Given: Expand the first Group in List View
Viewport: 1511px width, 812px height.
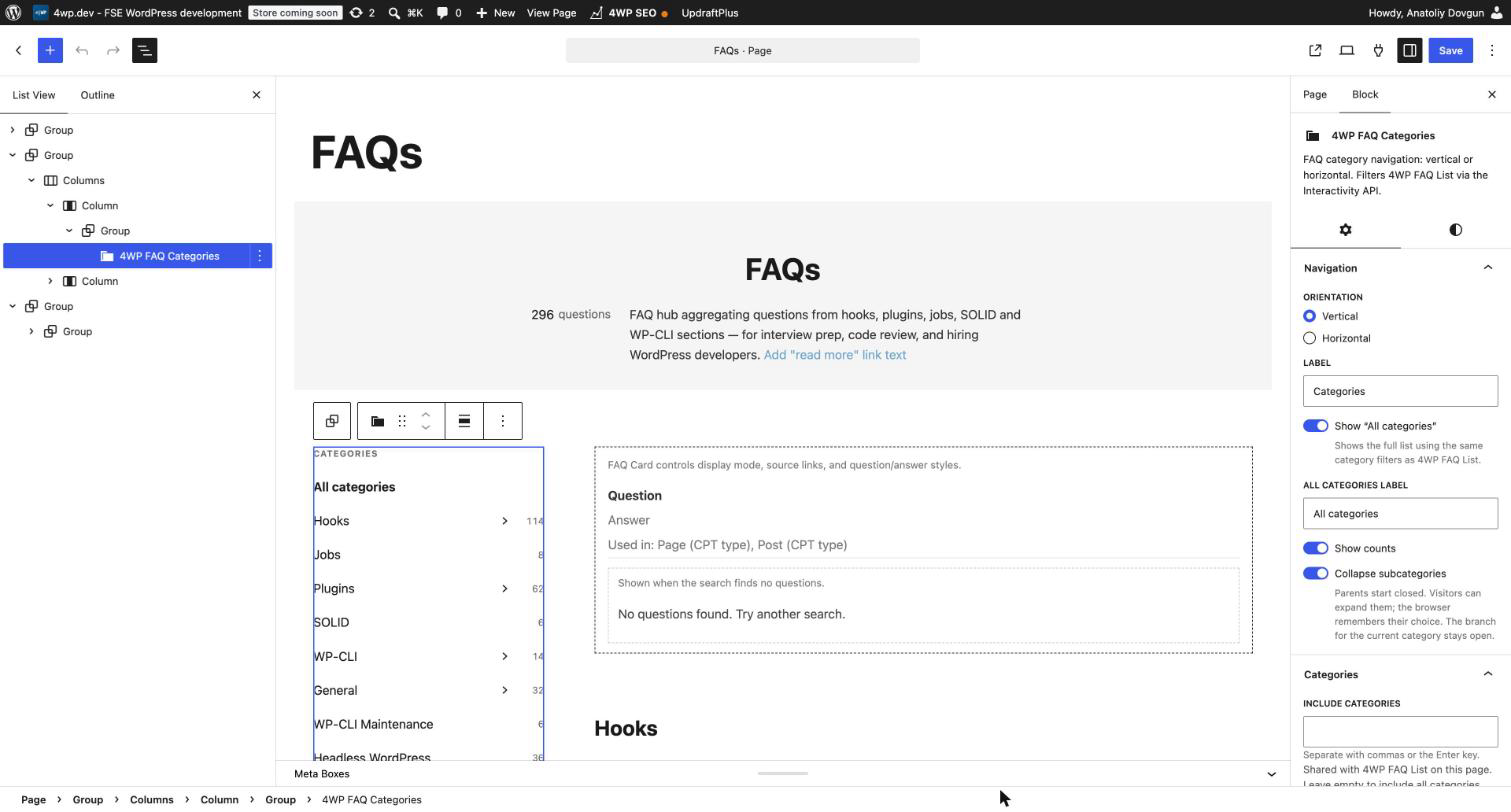Looking at the screenshot, I should [x=12, y=130].
